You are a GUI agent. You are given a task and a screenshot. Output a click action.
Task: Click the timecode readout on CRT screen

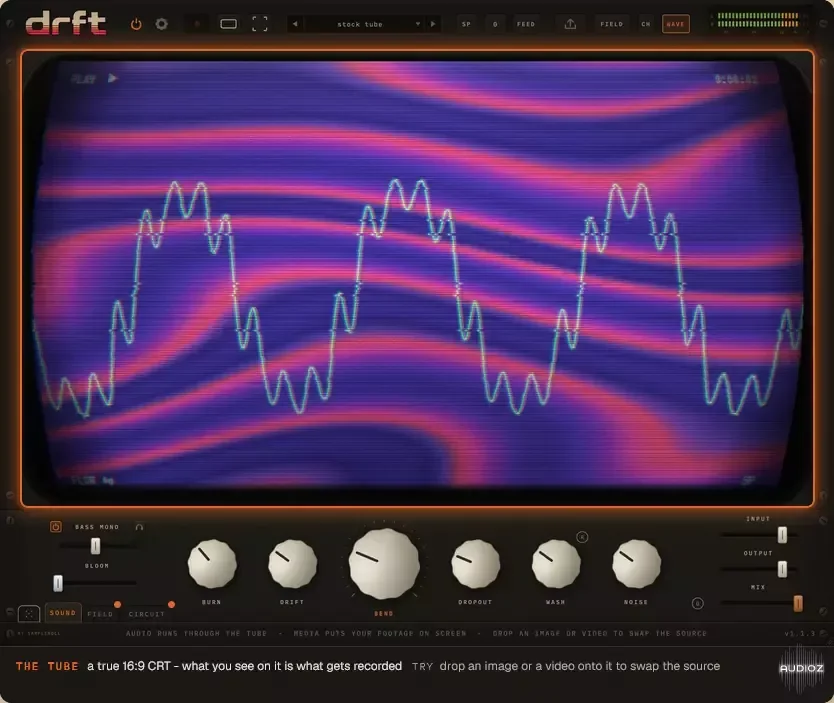736,79
